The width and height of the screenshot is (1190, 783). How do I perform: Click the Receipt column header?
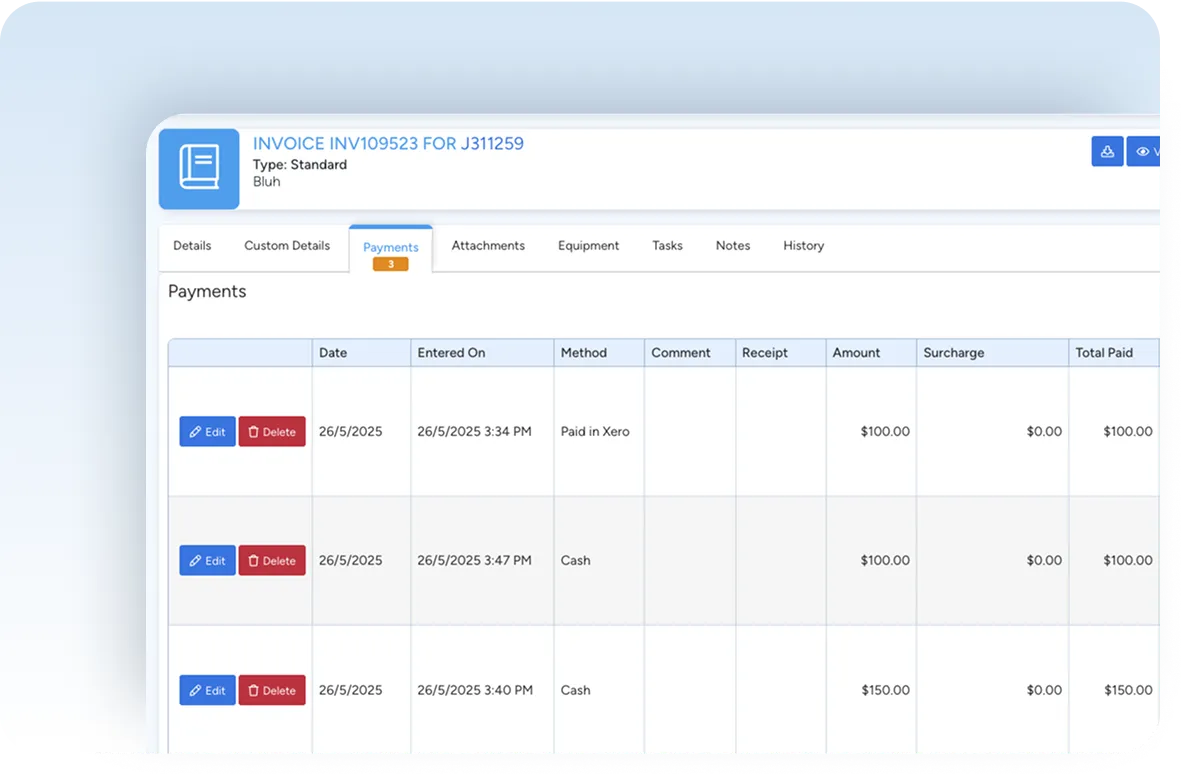point(780,353)
